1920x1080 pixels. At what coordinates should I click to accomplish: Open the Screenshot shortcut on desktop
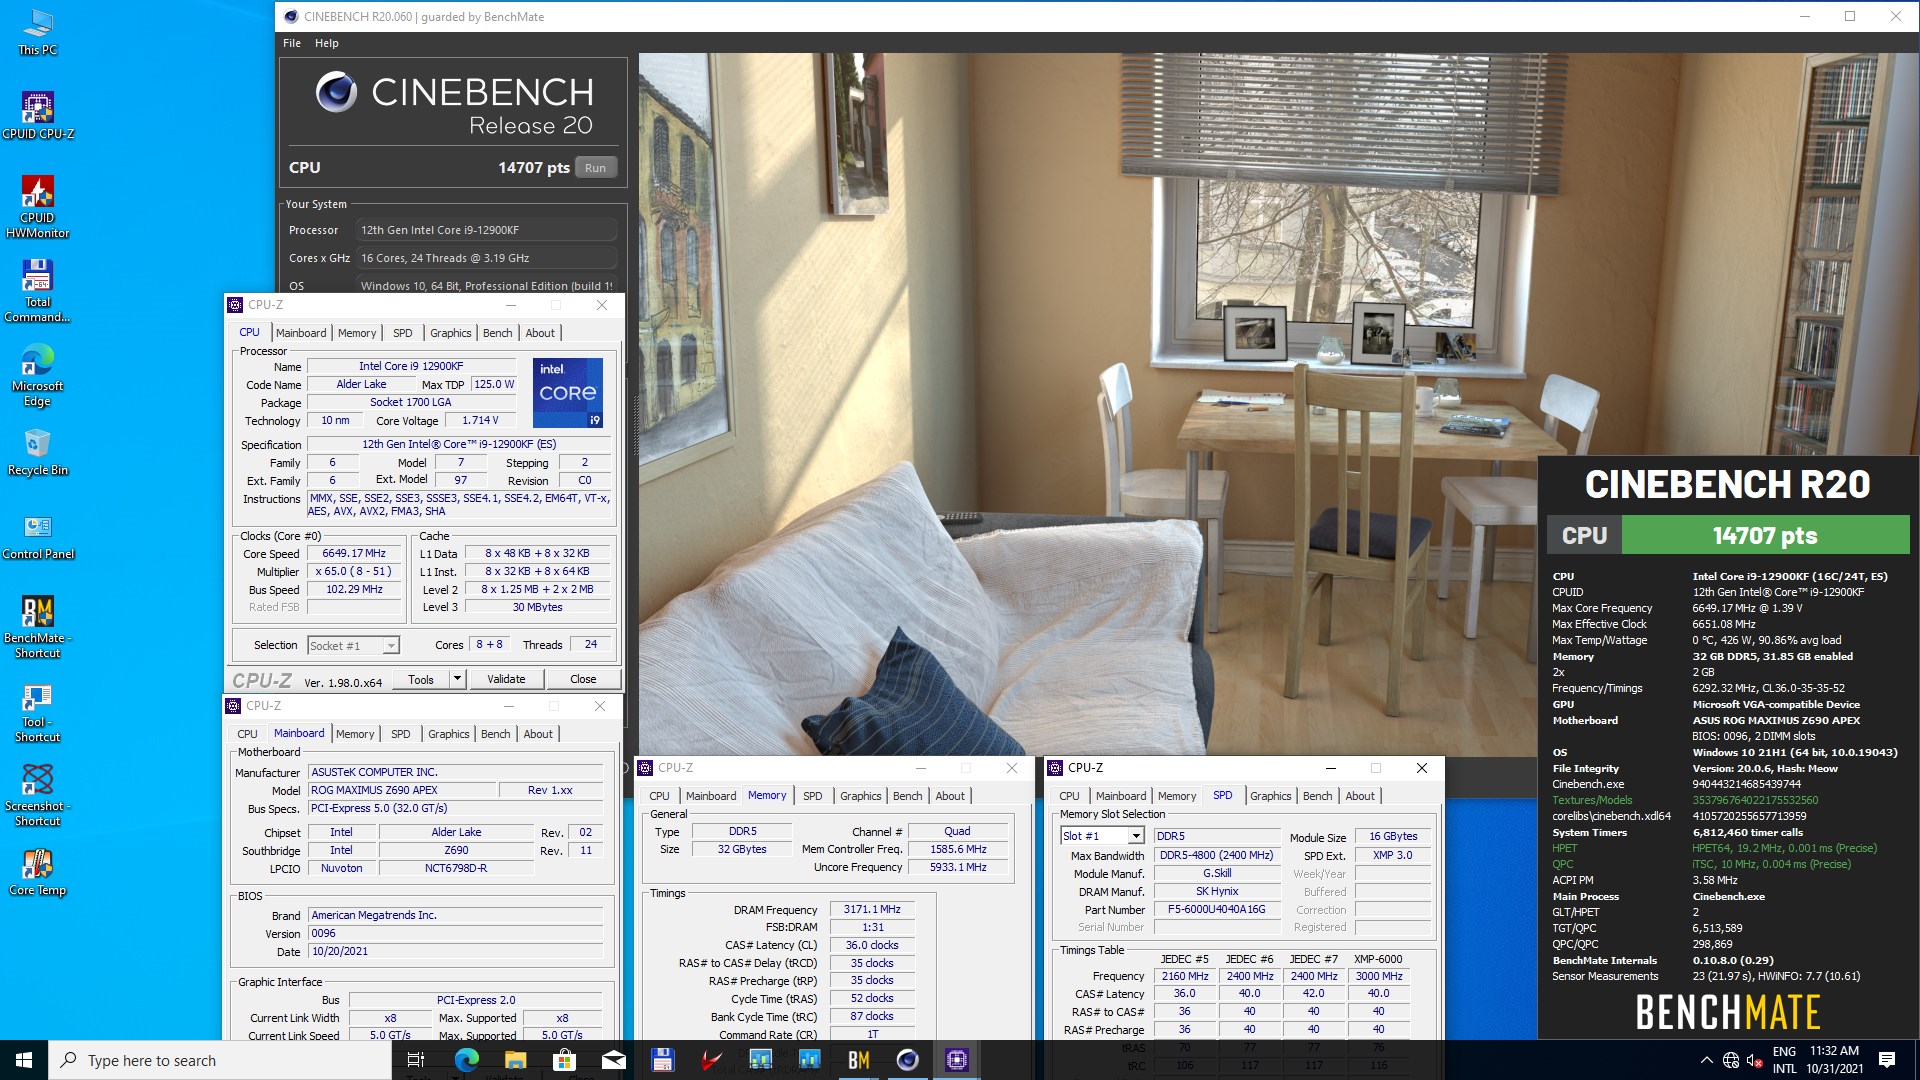click(x=37, y=795)
